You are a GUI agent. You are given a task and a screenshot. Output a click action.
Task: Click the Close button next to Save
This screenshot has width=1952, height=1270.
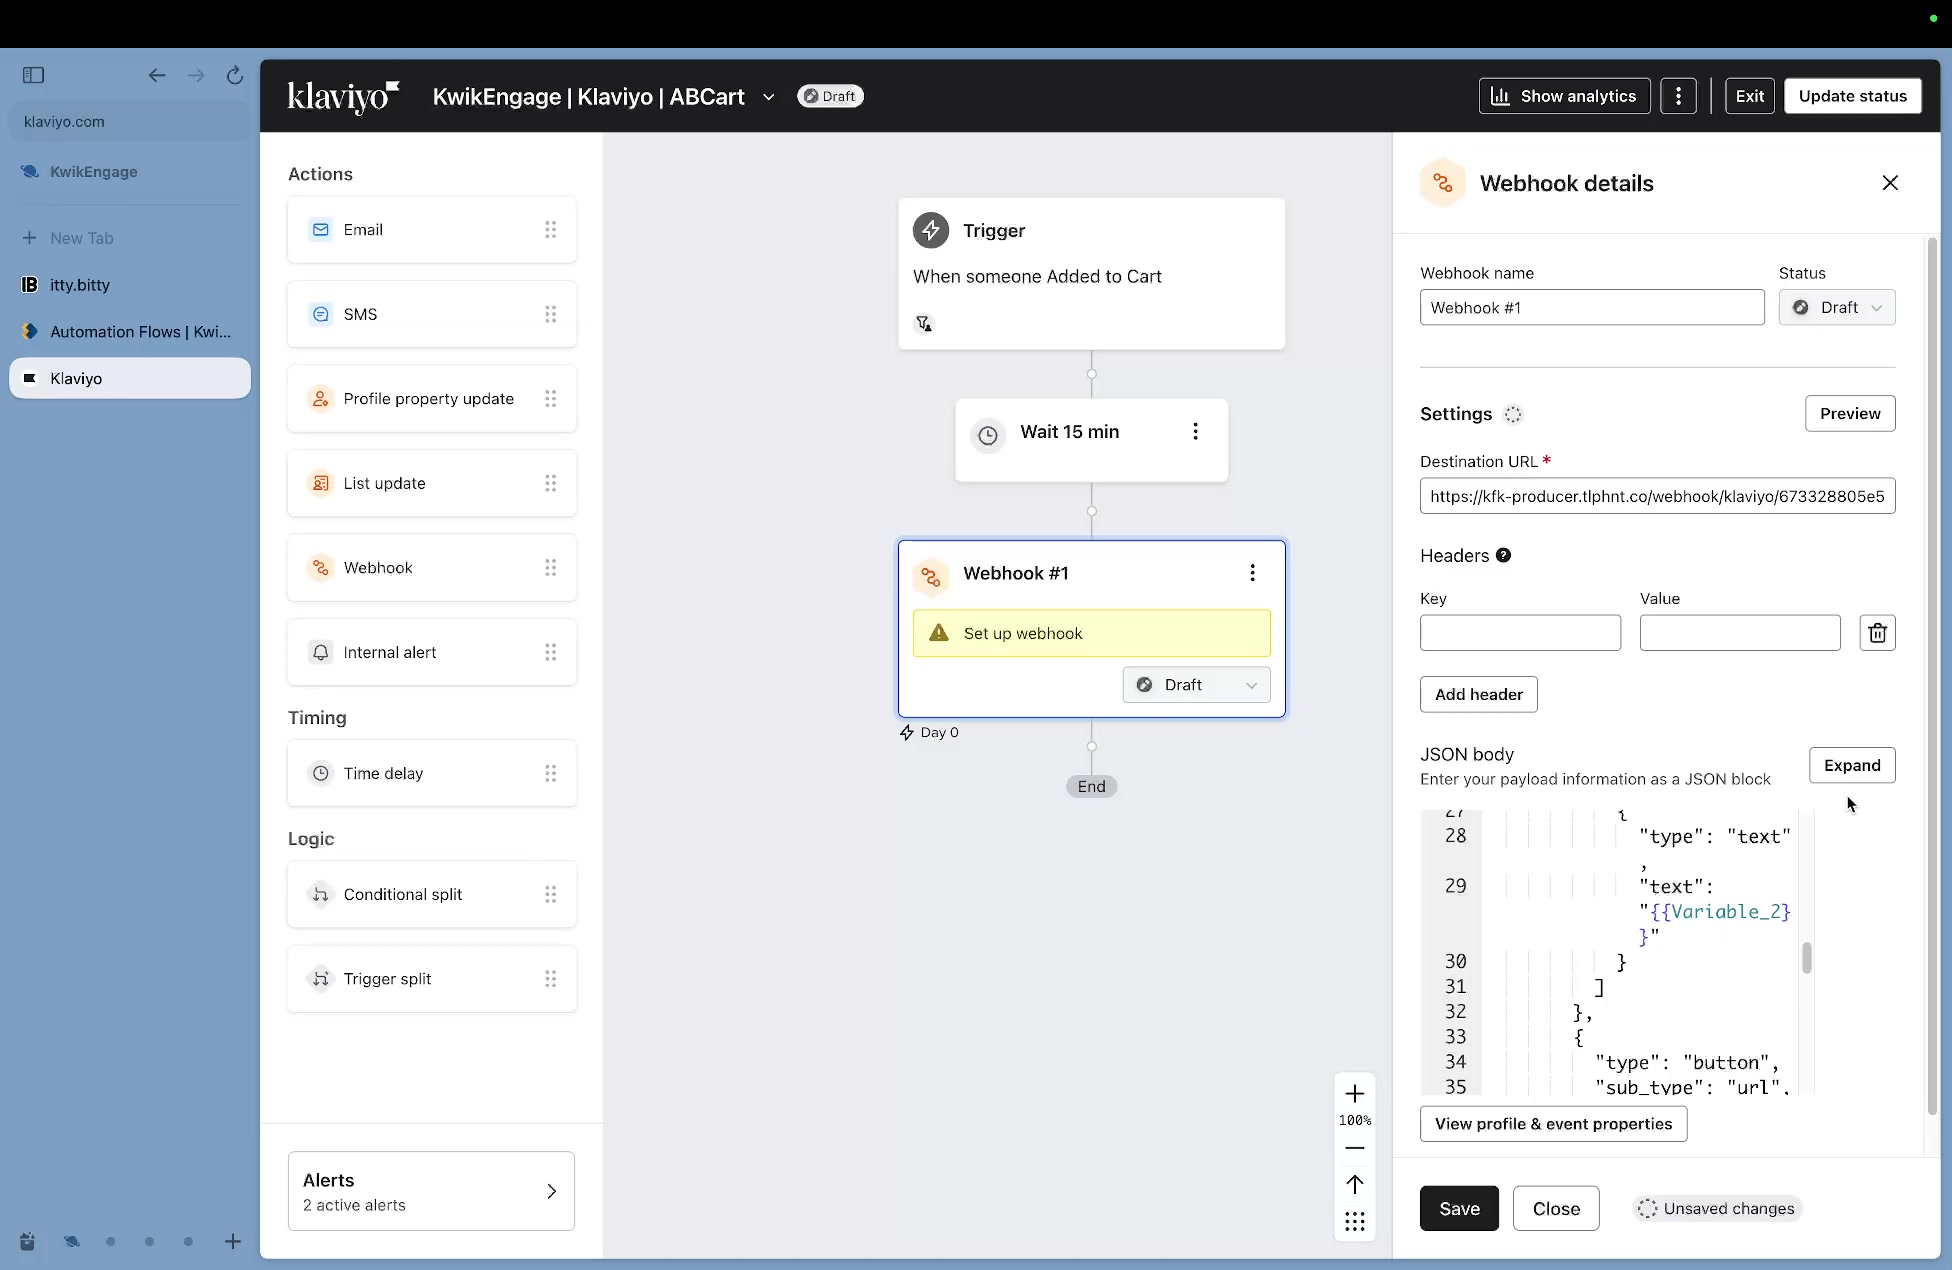coord(1556,1209)
